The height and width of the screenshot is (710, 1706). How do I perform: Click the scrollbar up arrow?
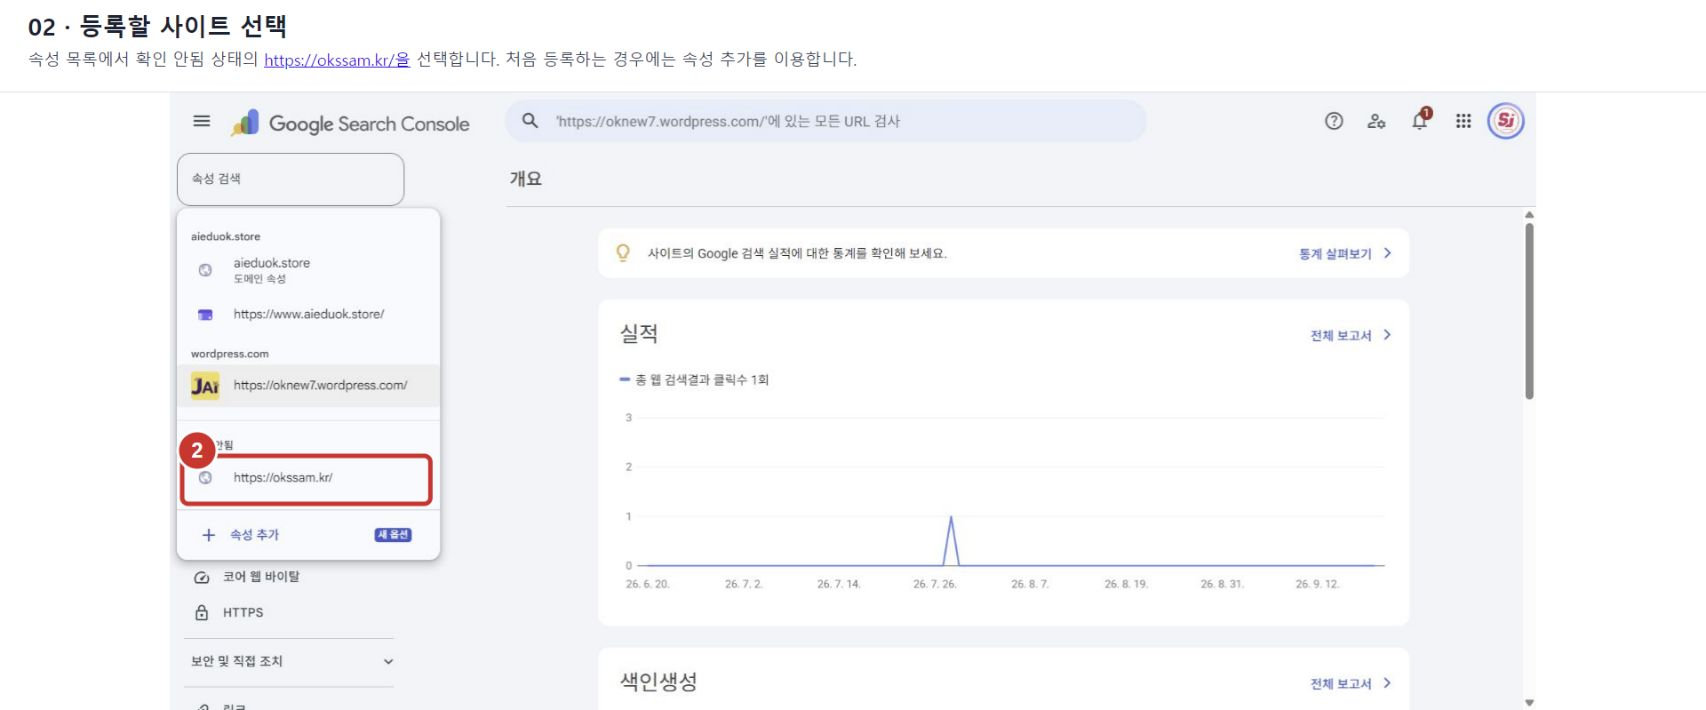(1529, 215)
